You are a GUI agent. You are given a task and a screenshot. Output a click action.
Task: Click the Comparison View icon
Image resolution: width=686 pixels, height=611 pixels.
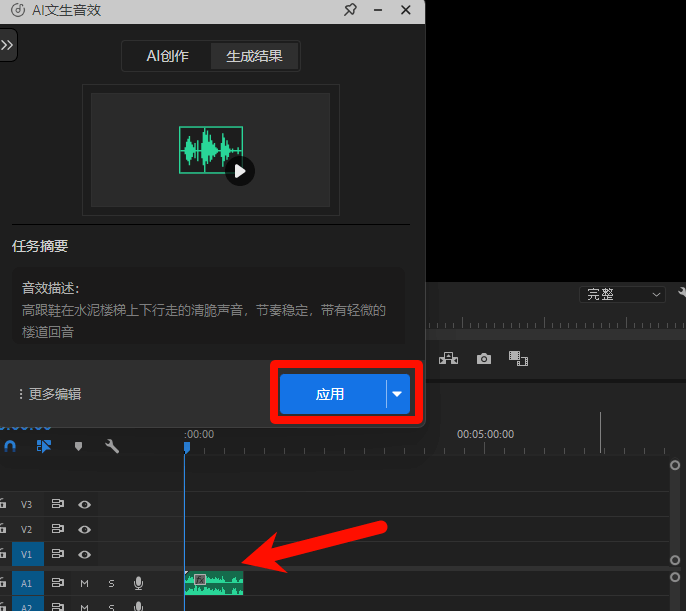(518, 359)
